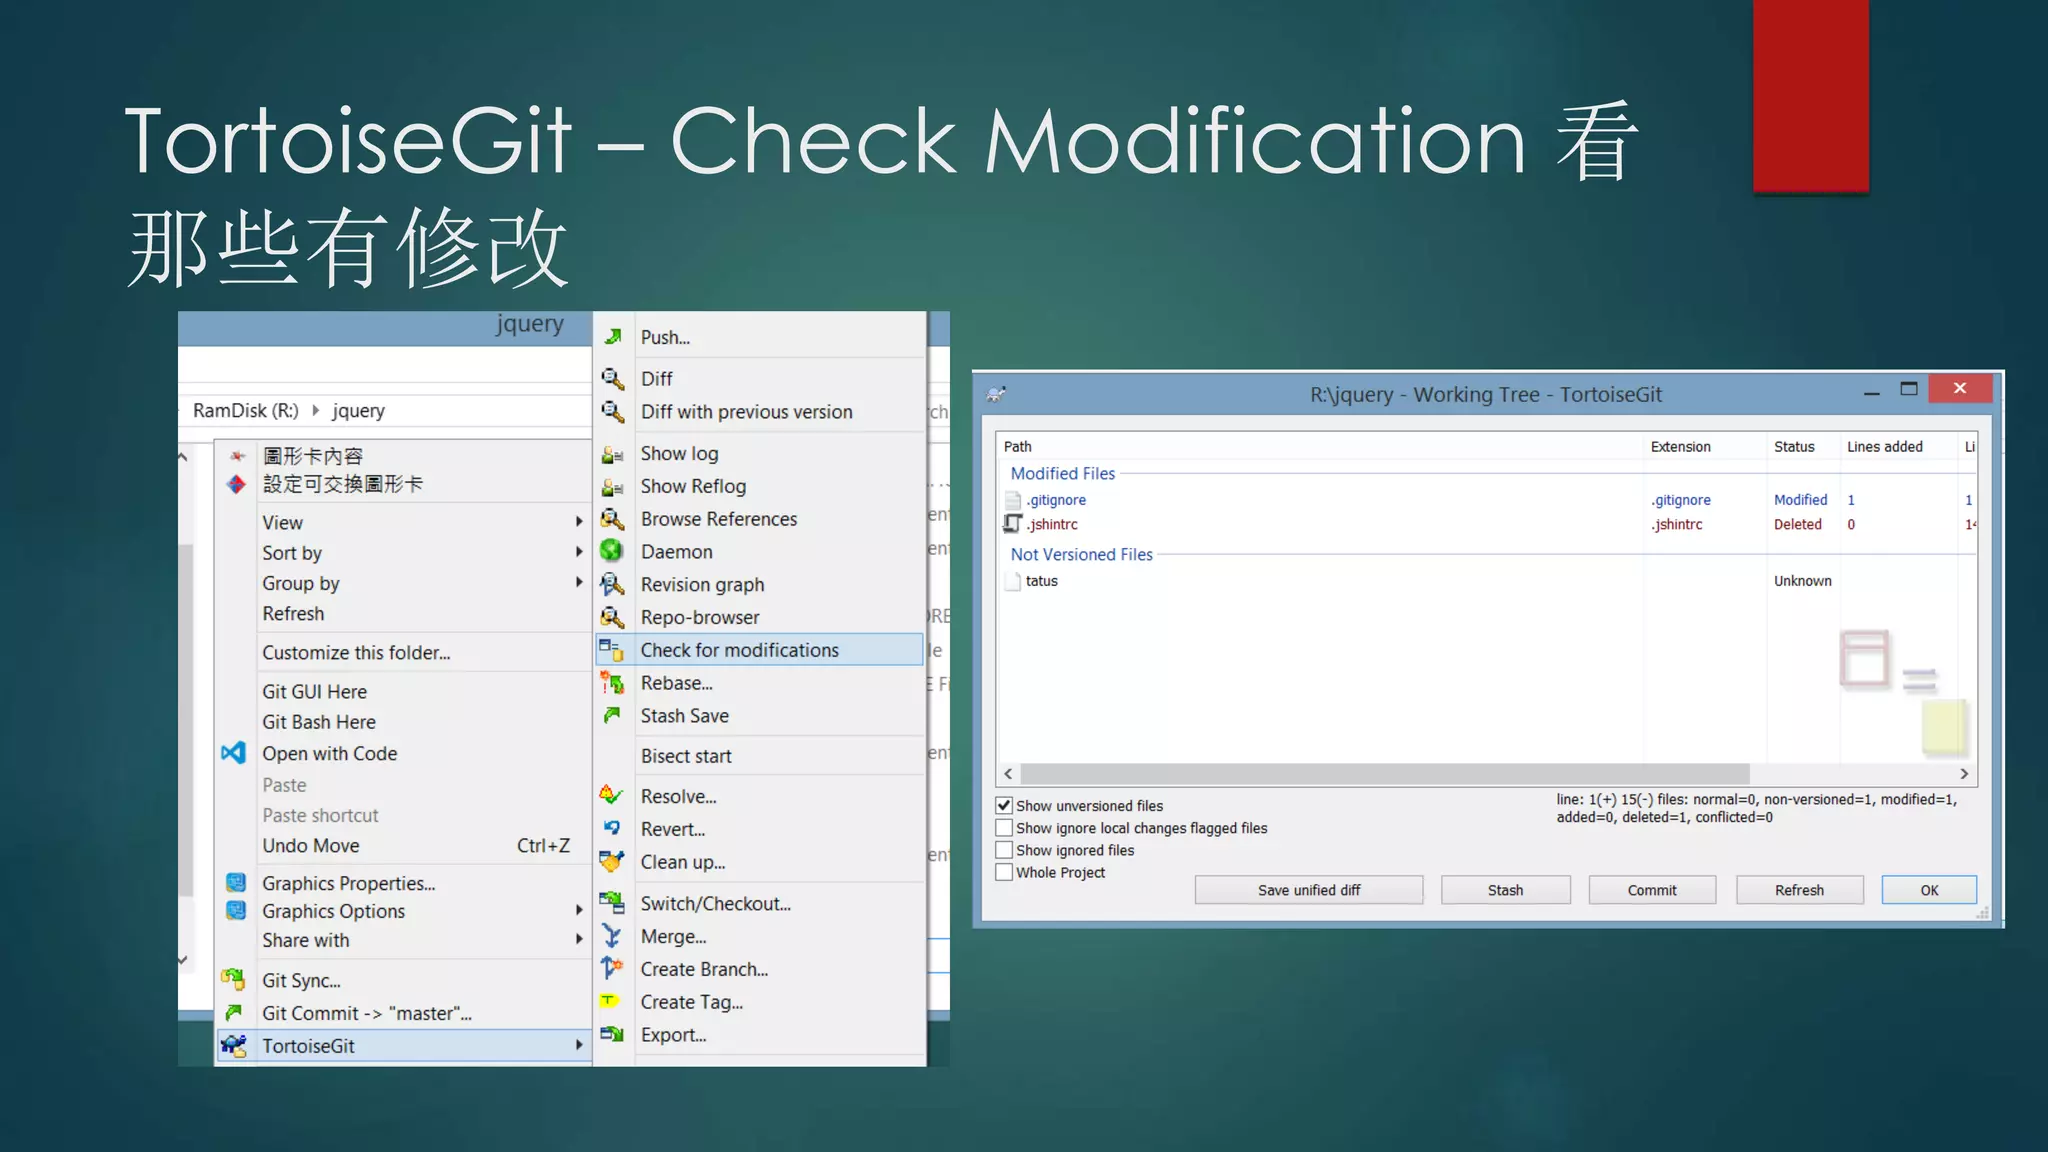Open Git GUI Here

pyautogui.click(x=314, y=691)
